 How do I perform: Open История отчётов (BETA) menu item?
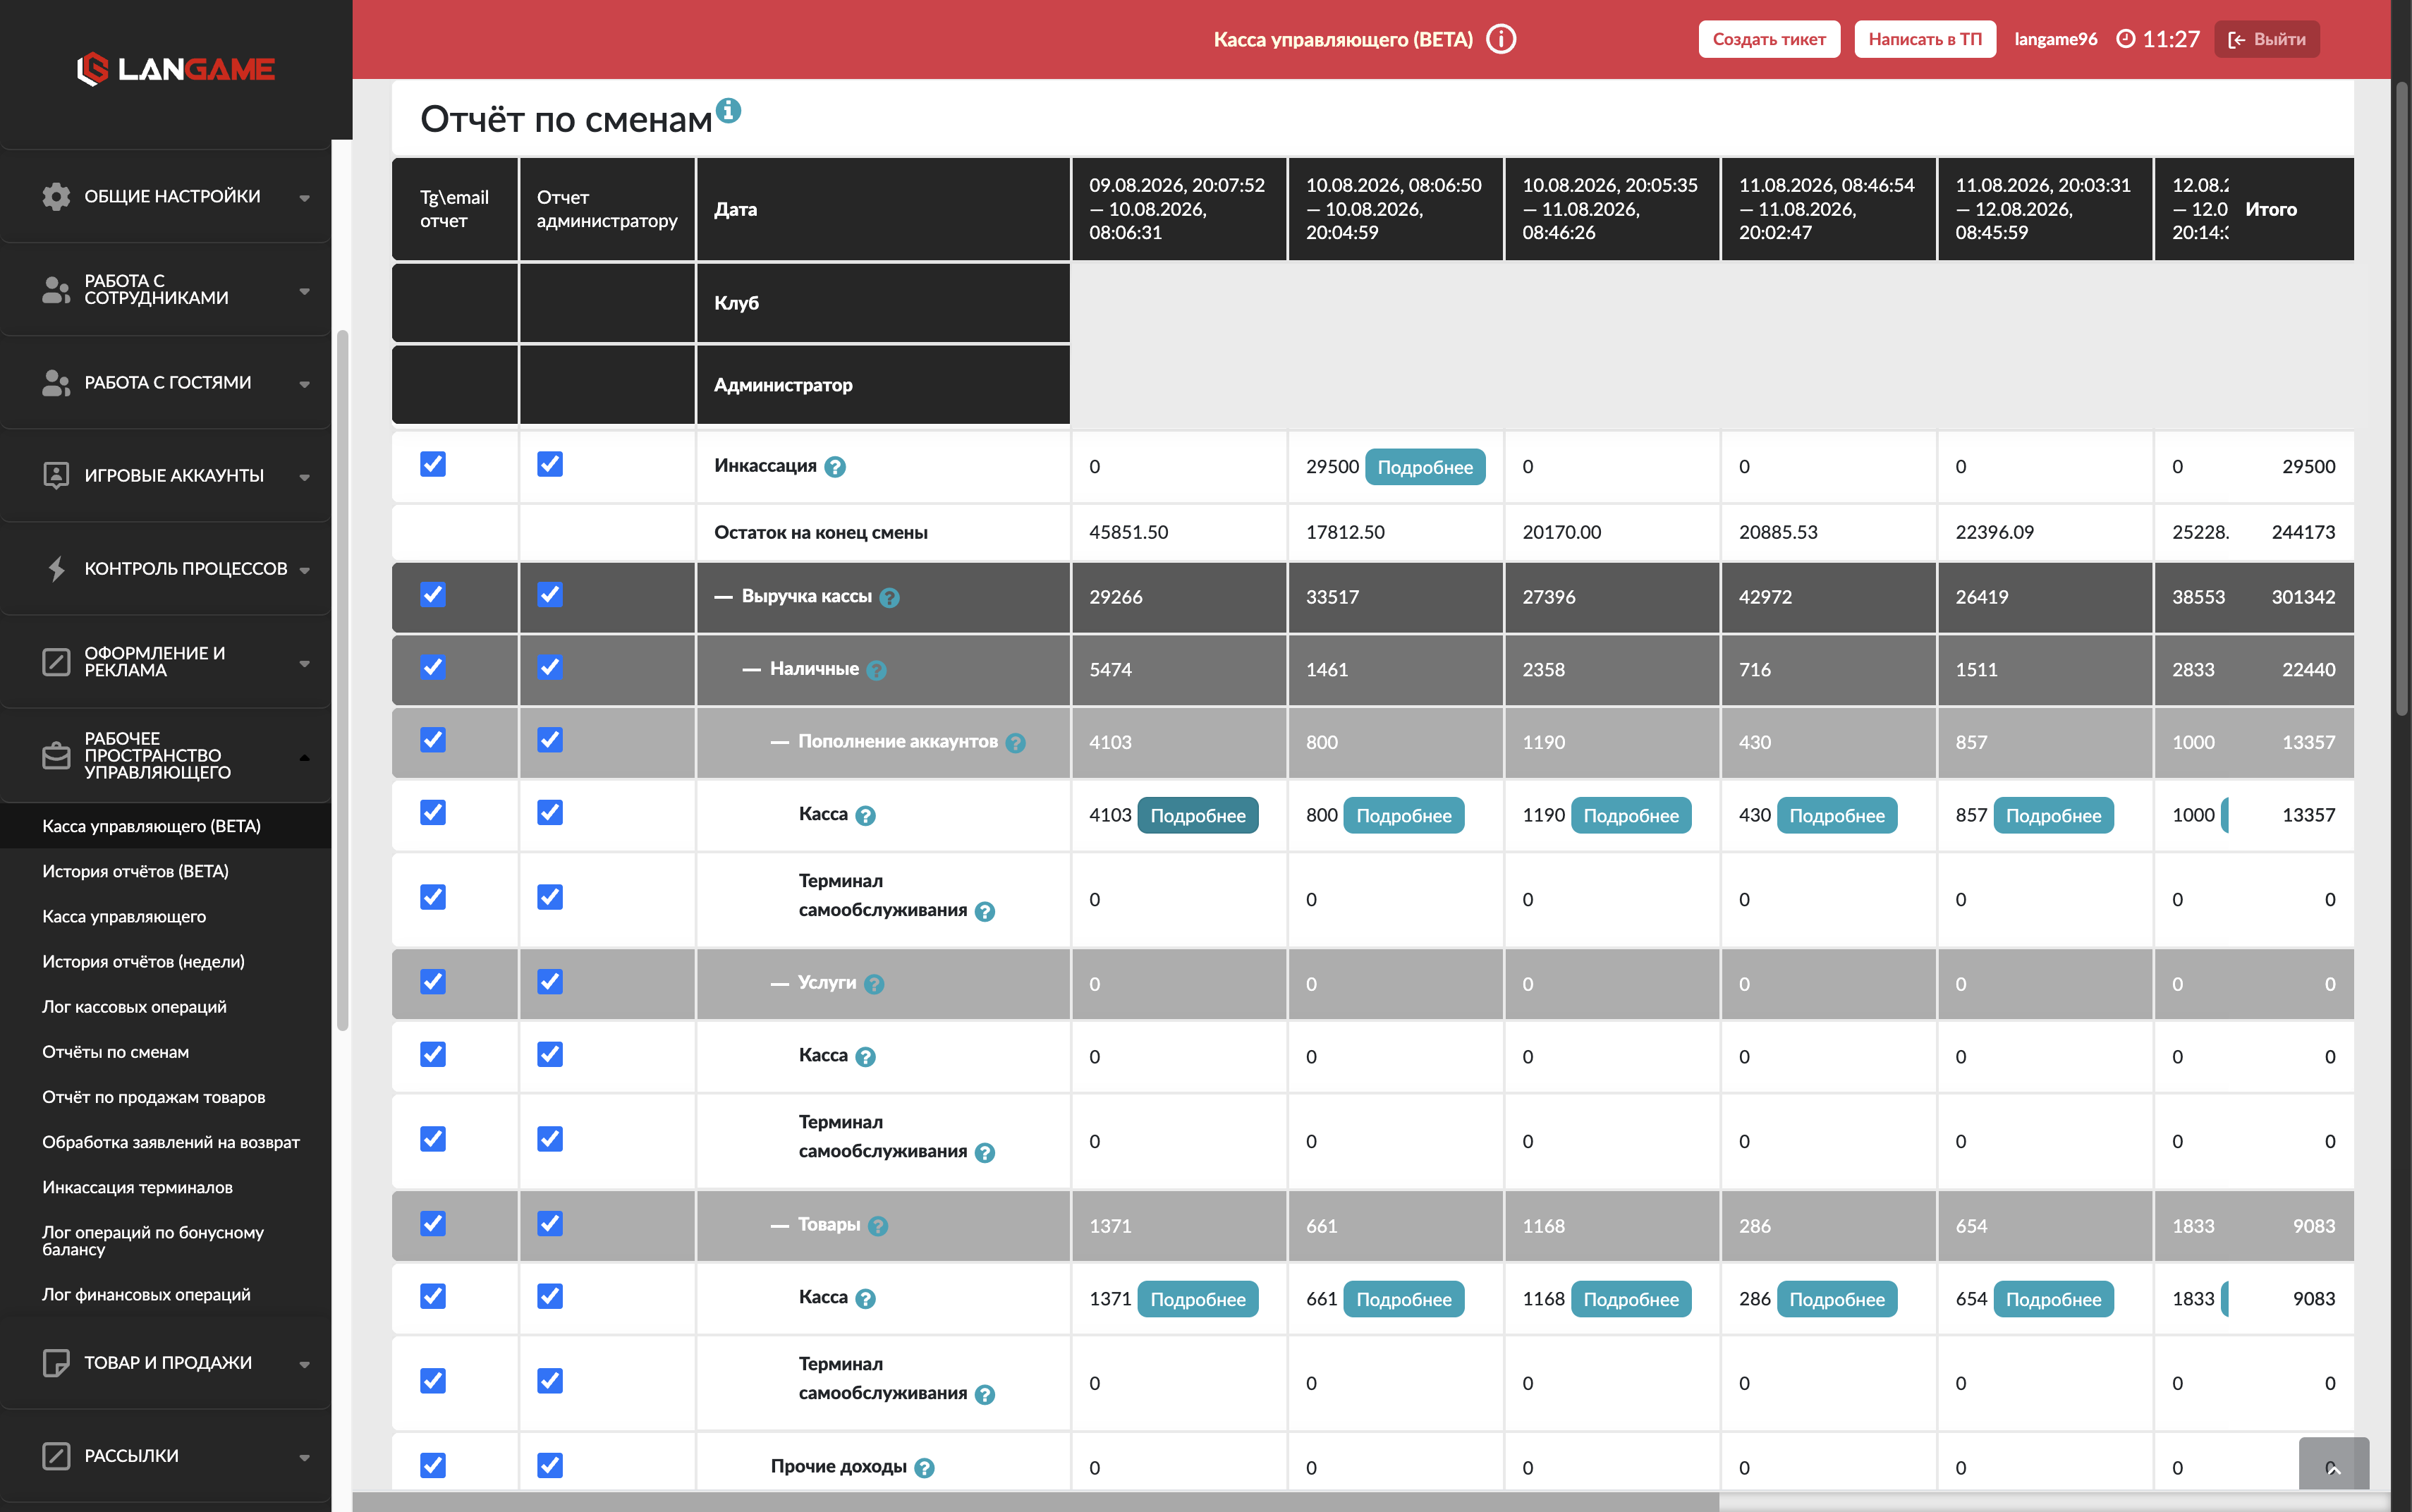pyautogui.click(x=135, y=871)
